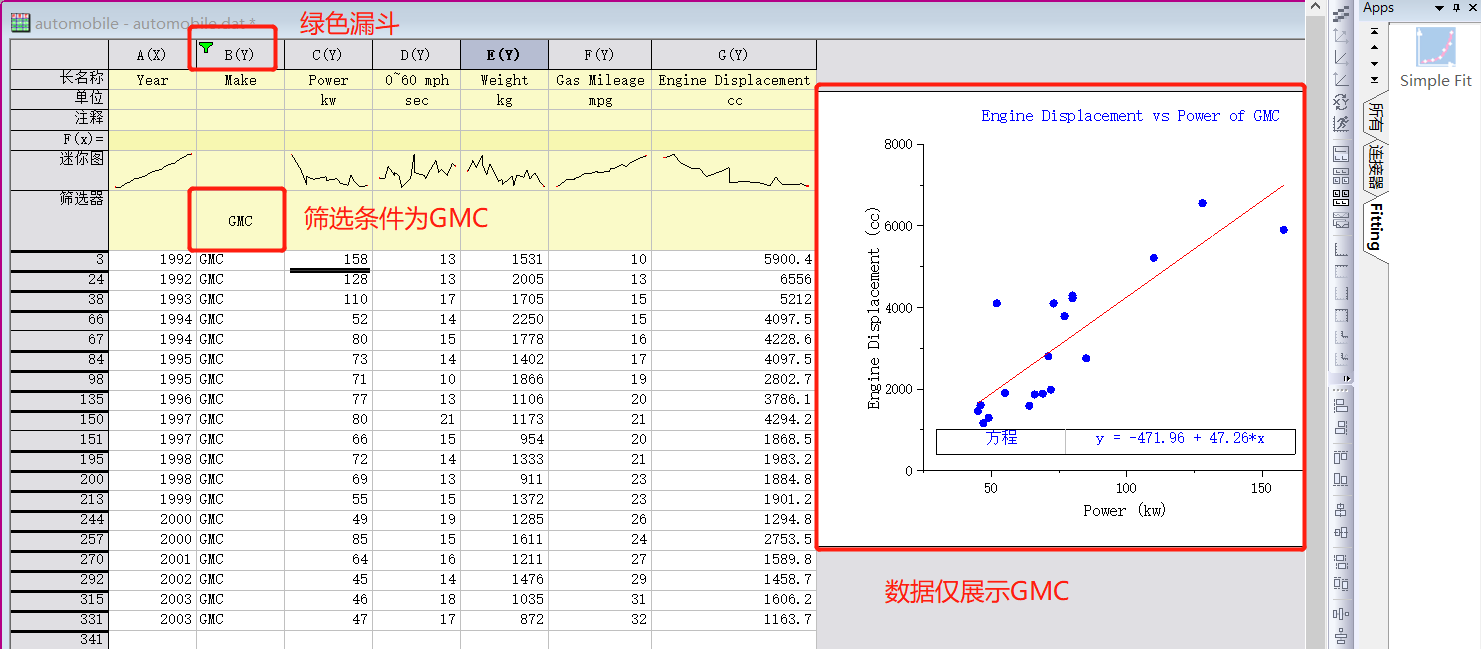This screenshot has width=1481, height=649.
Task: Click the center horizontally align icon
Action: [x=1341, y=531]
